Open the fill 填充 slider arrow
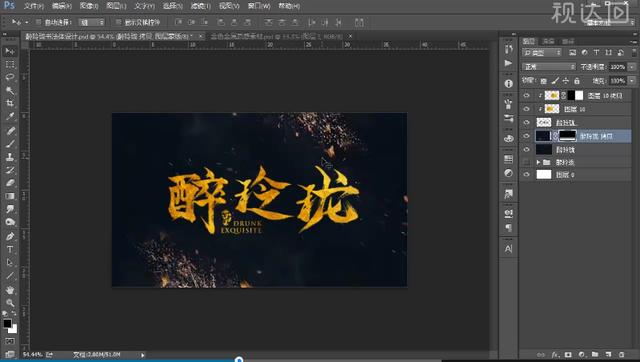Viewport: 640px width, 362px height. click(632, 81)
